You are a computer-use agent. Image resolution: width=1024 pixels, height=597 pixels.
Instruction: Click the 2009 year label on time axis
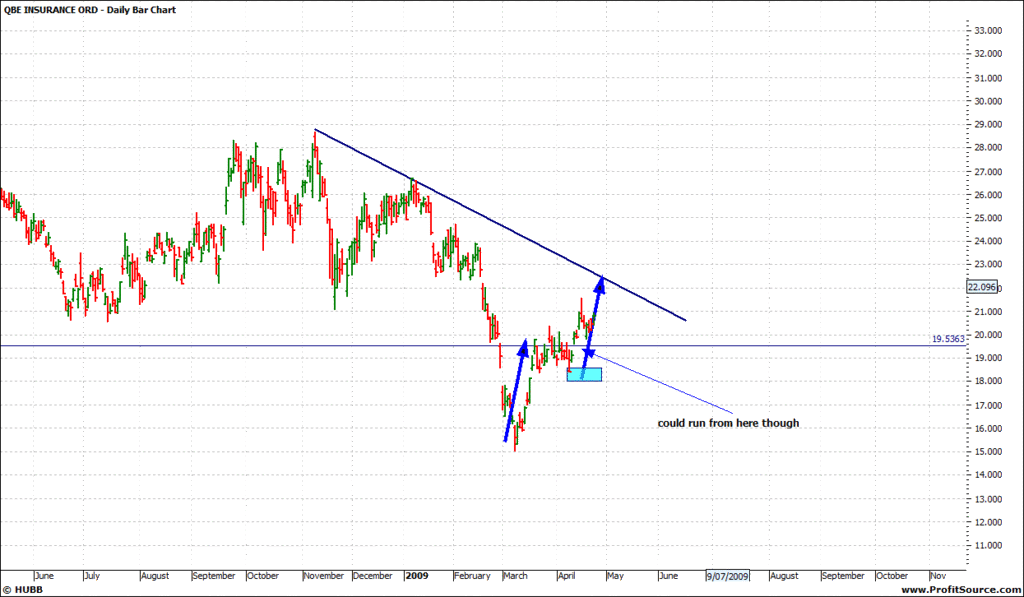point(417,576)
